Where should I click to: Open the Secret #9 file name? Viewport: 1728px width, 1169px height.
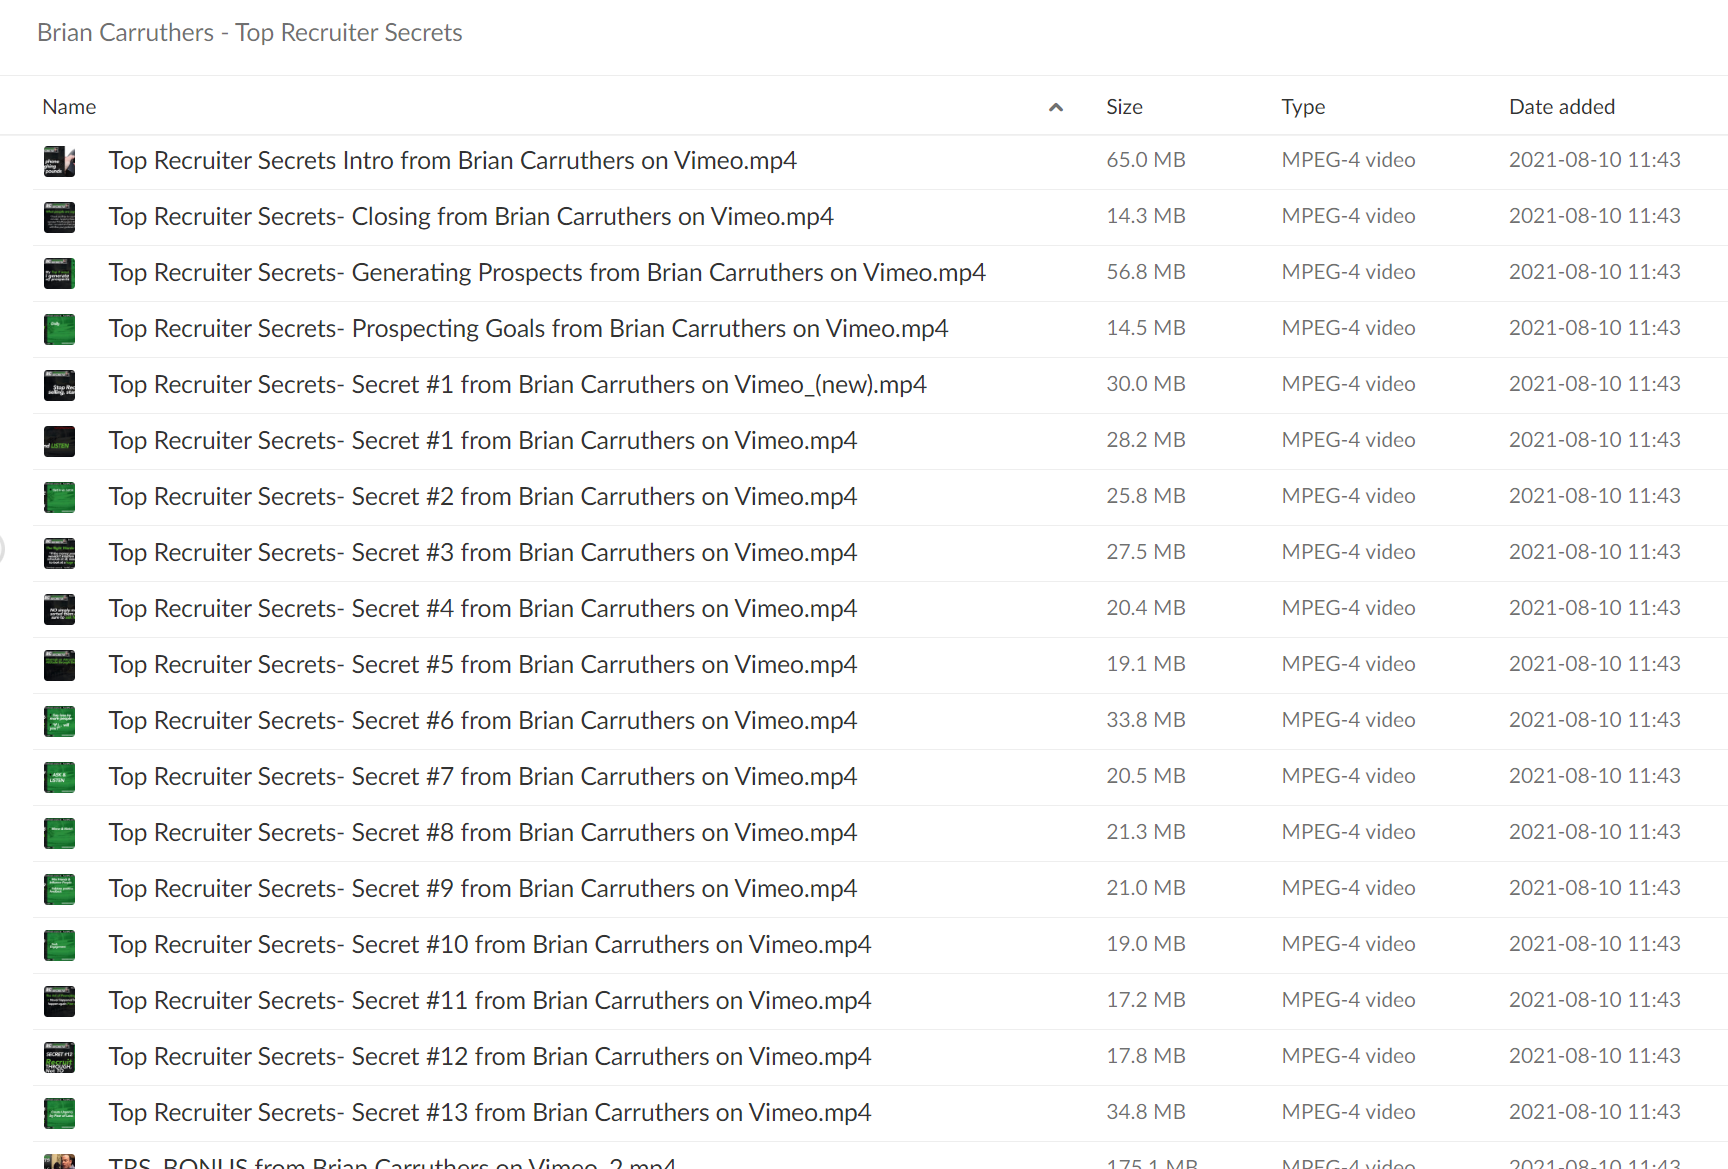(x=482, y=889)
